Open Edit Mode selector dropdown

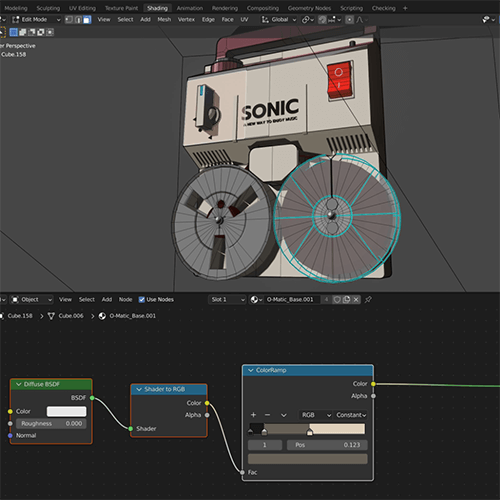pyautogui.click(x=36, y=20)
